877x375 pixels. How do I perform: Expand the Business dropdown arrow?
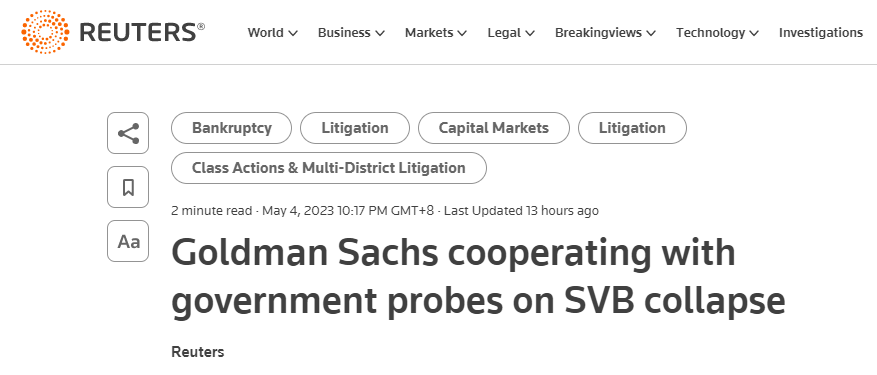(x=380, y=34)
